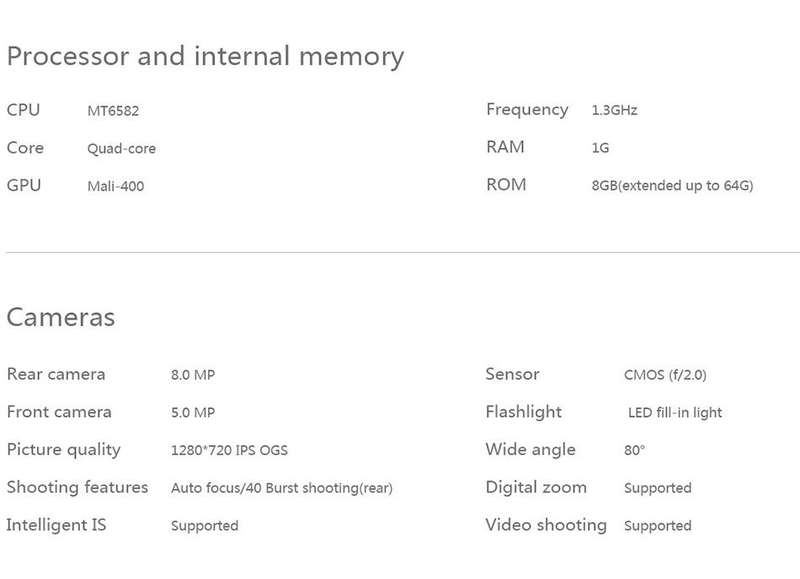Click Supported next to Digital zoom
The image size is (800, 579).
(658, 488)
